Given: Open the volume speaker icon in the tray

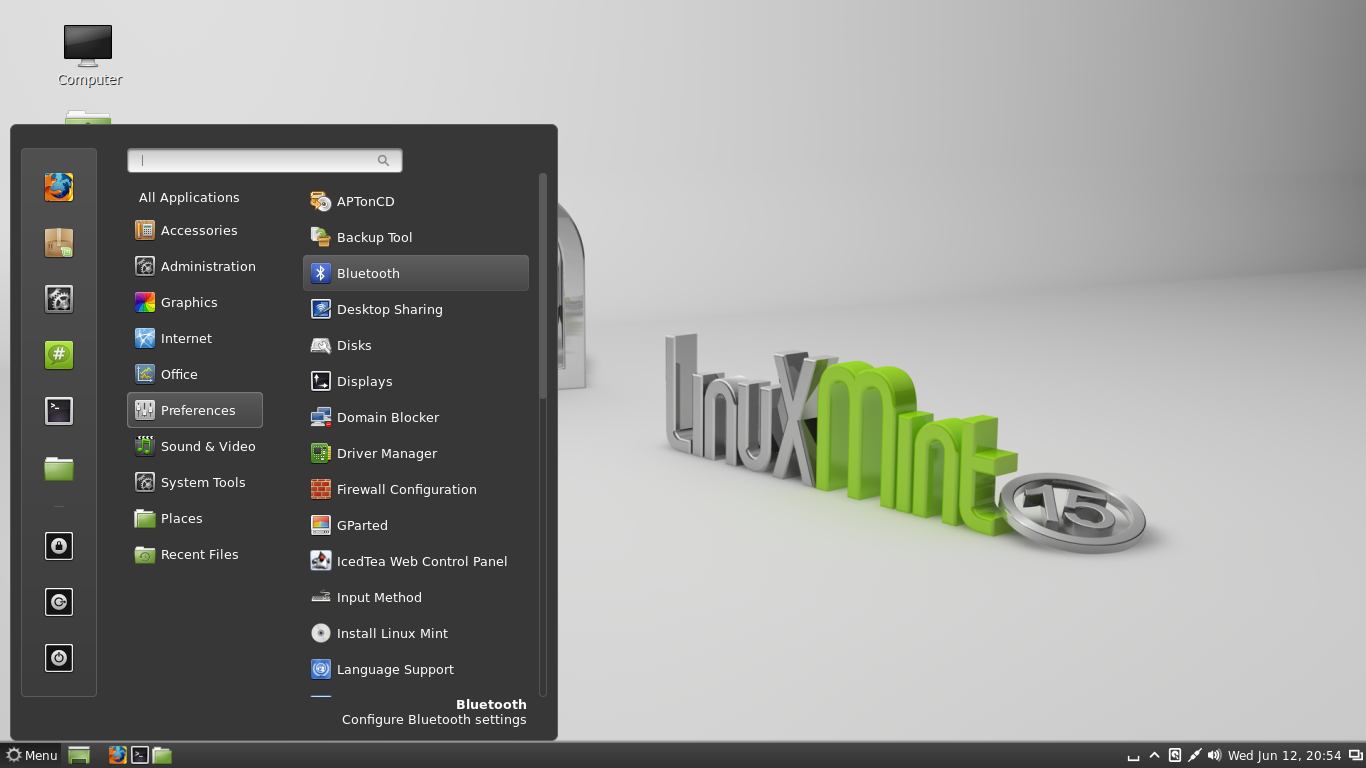Looking at the screenshot, I should pos(1215,755).
